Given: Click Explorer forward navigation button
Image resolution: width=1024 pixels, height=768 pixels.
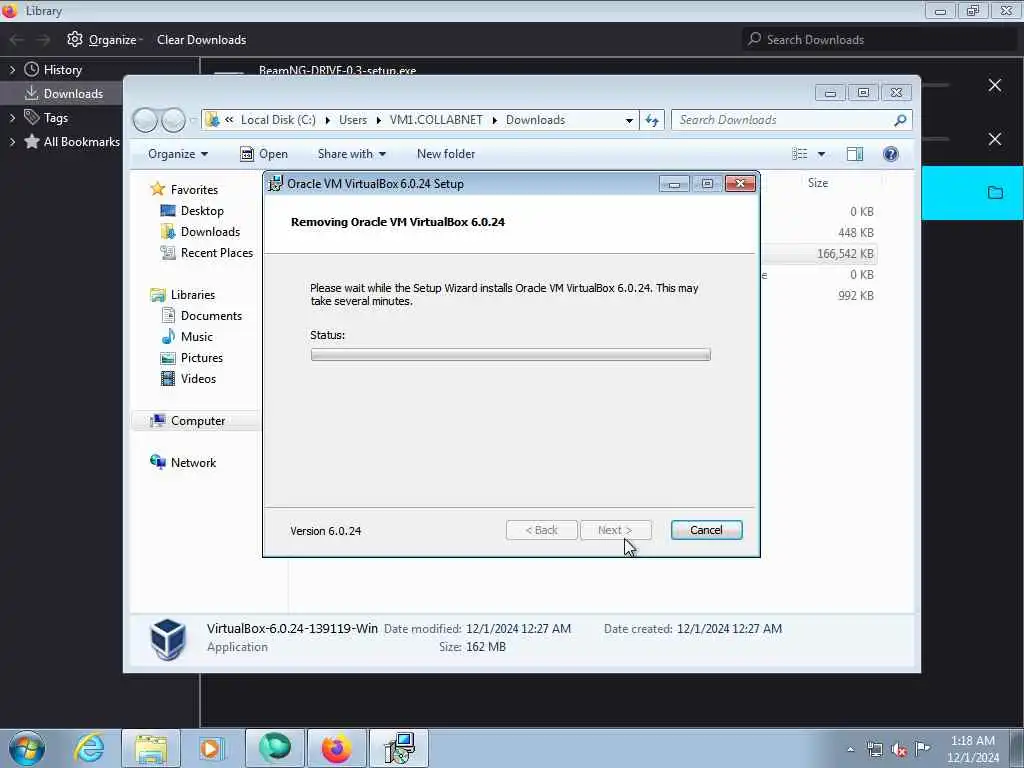Looking at the screenshot, I should pos(173,120).
